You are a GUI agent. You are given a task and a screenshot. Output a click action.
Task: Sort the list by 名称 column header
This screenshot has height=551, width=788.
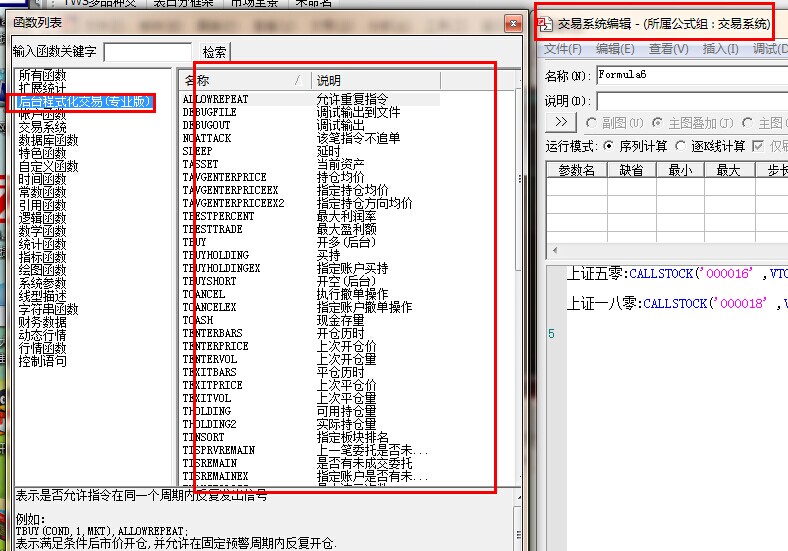[240, 80]
